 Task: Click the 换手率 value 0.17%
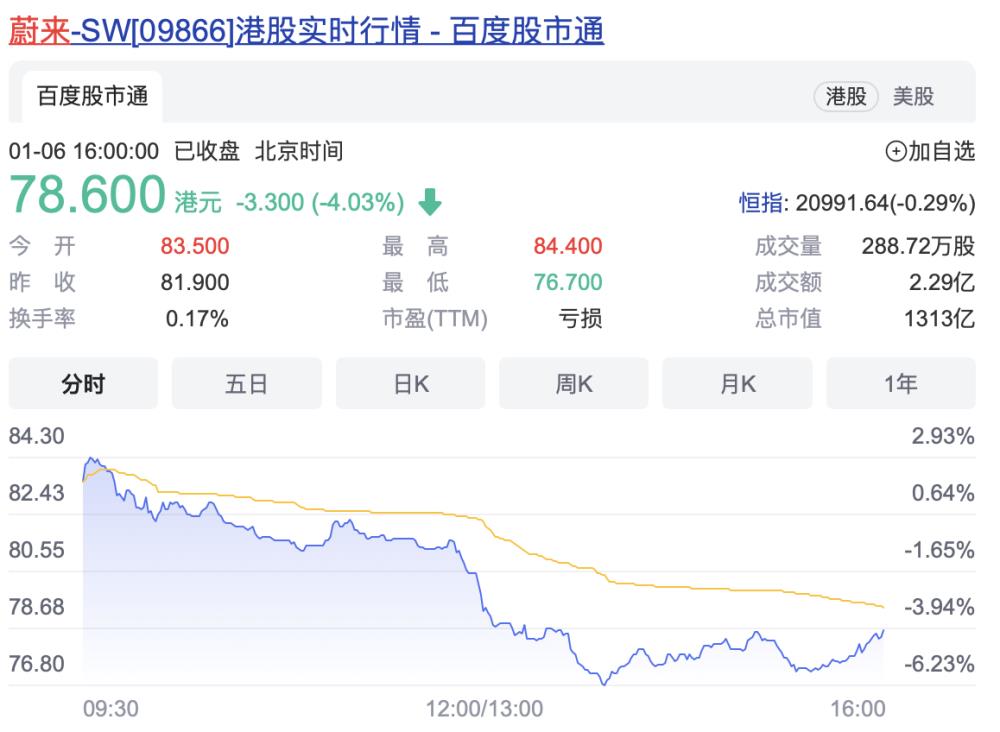(x=197, y=319)
